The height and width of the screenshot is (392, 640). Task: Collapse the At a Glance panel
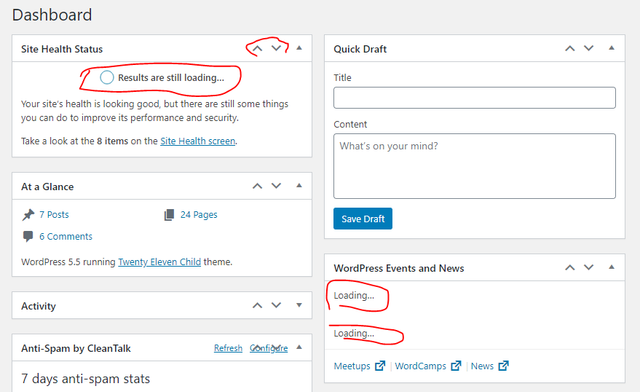pos(299,185)
